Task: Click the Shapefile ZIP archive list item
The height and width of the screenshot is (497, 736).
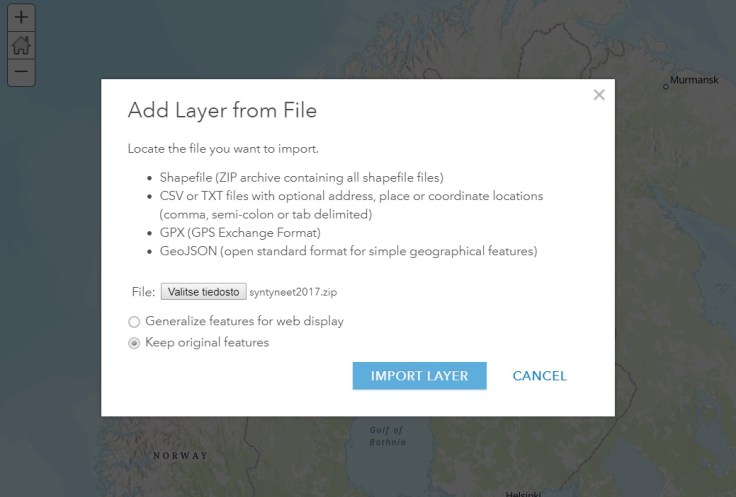Action: (300, 177)
